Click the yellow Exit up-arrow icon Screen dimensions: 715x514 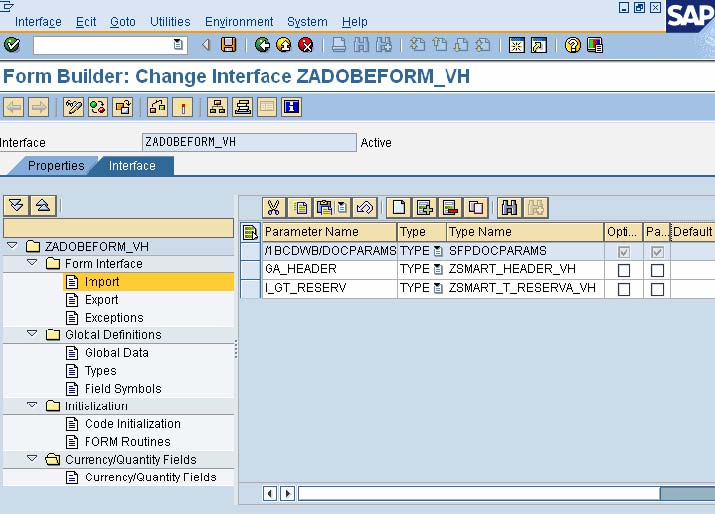284,45
